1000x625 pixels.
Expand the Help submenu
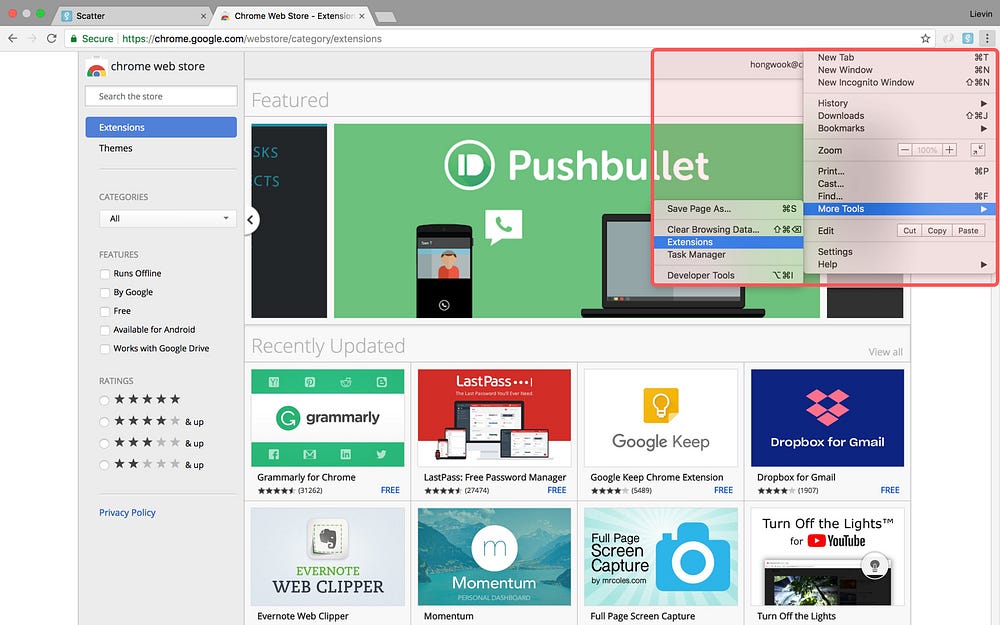(901, 264)
